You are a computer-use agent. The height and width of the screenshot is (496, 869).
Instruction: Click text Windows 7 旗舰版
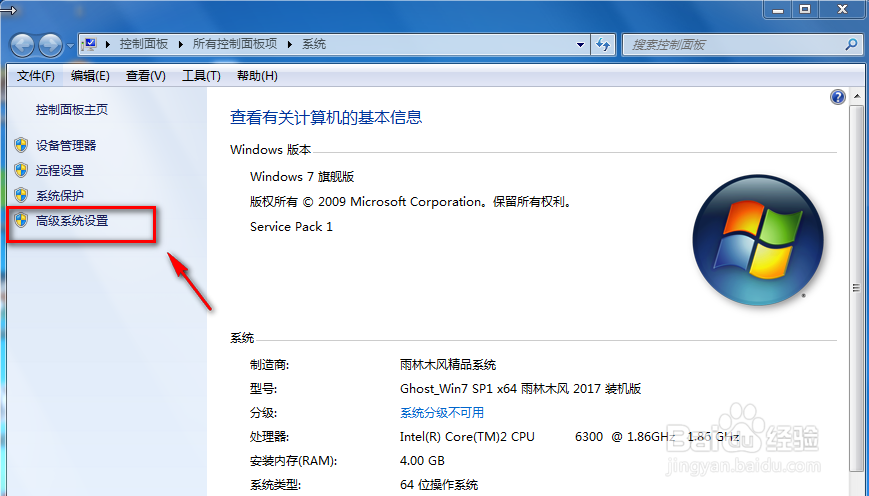click(302, 177)
